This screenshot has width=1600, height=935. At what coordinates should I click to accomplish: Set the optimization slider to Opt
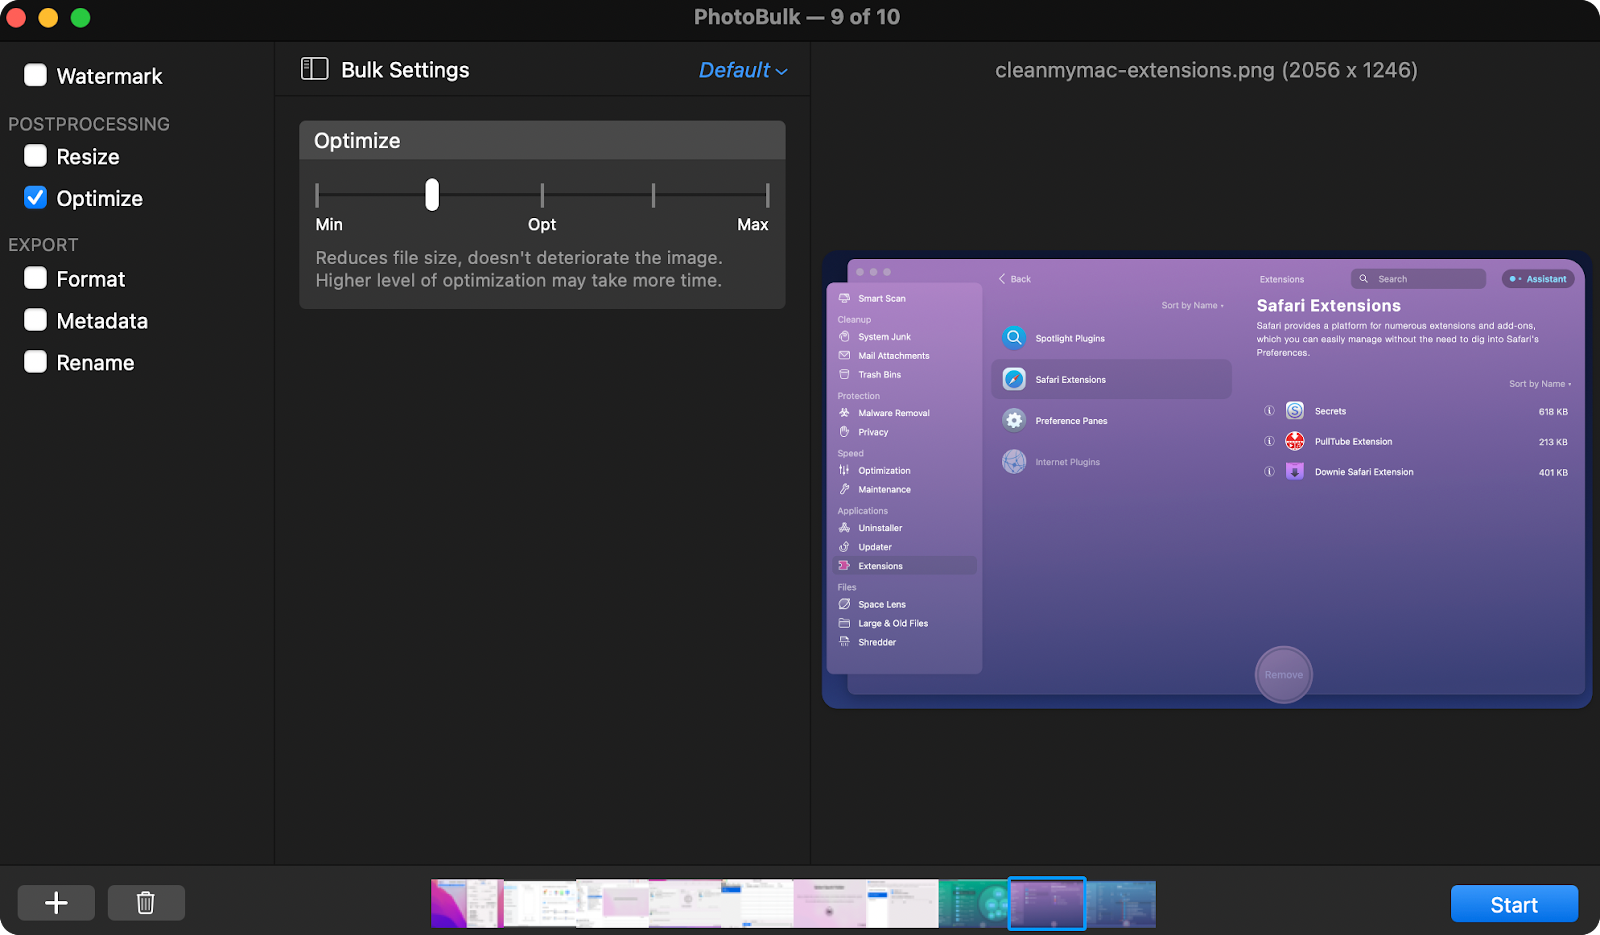pyautogui.click(x=541, y=195)
